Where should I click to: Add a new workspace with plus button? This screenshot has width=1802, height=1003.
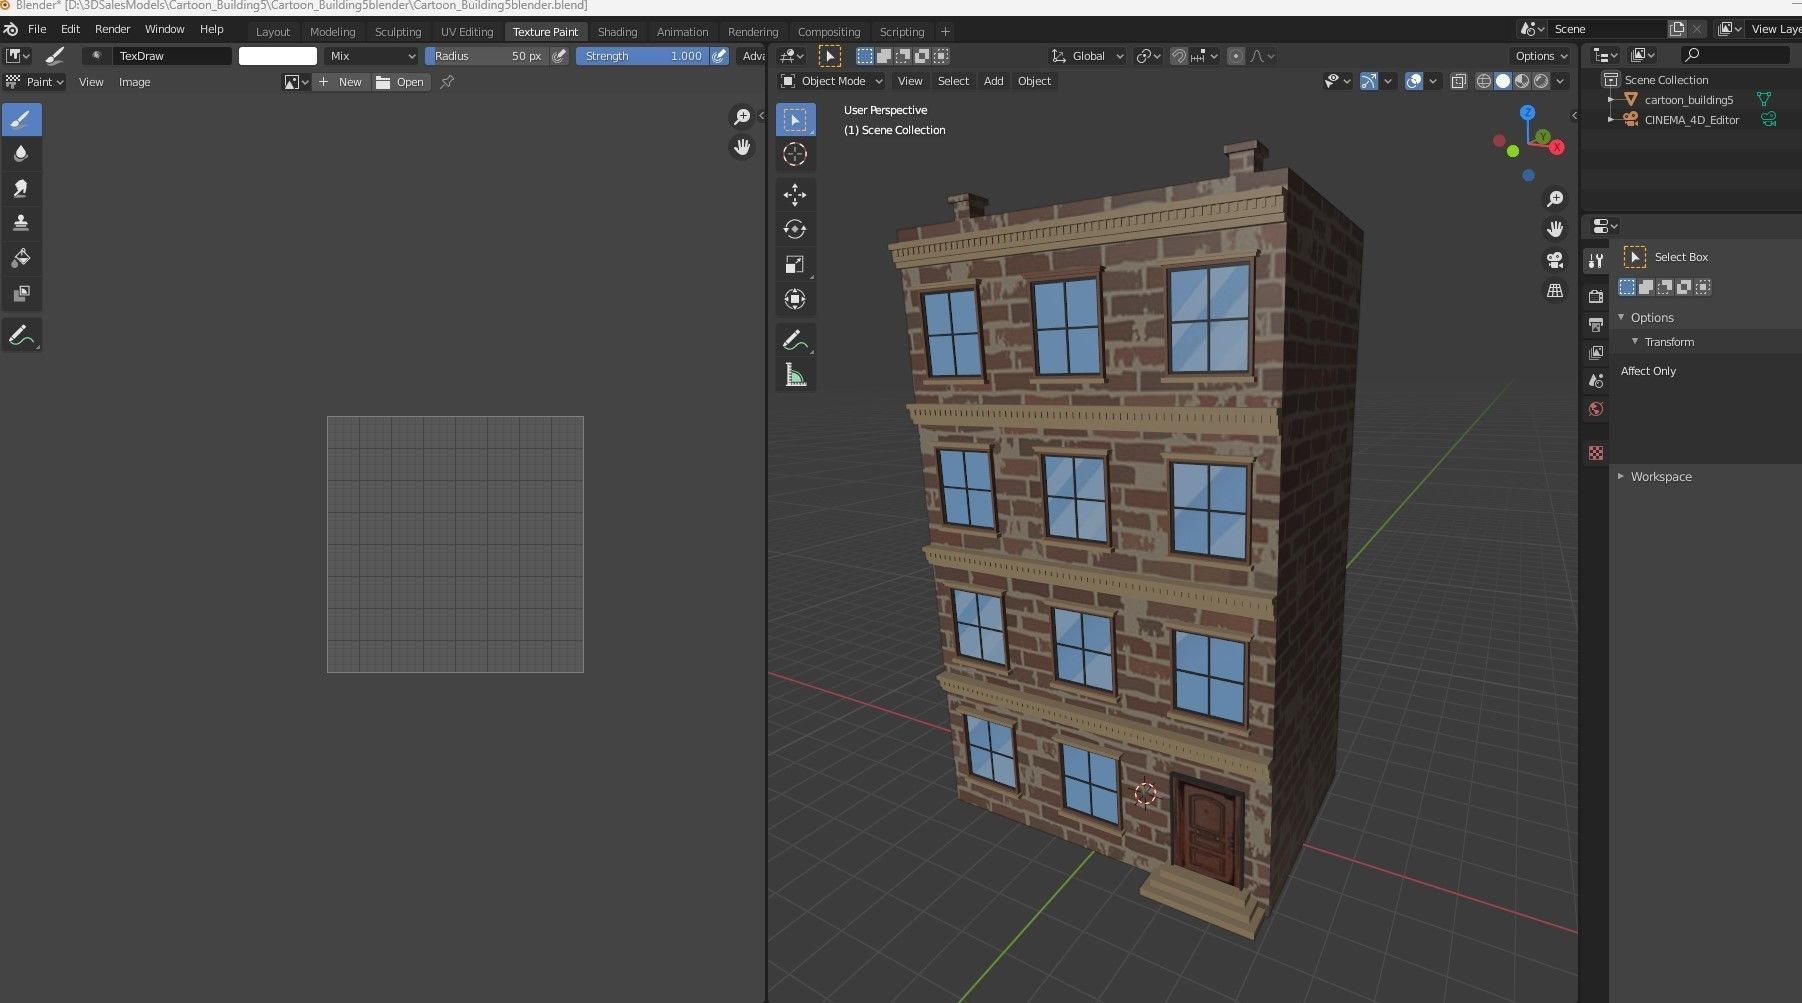tap(945, 32)
